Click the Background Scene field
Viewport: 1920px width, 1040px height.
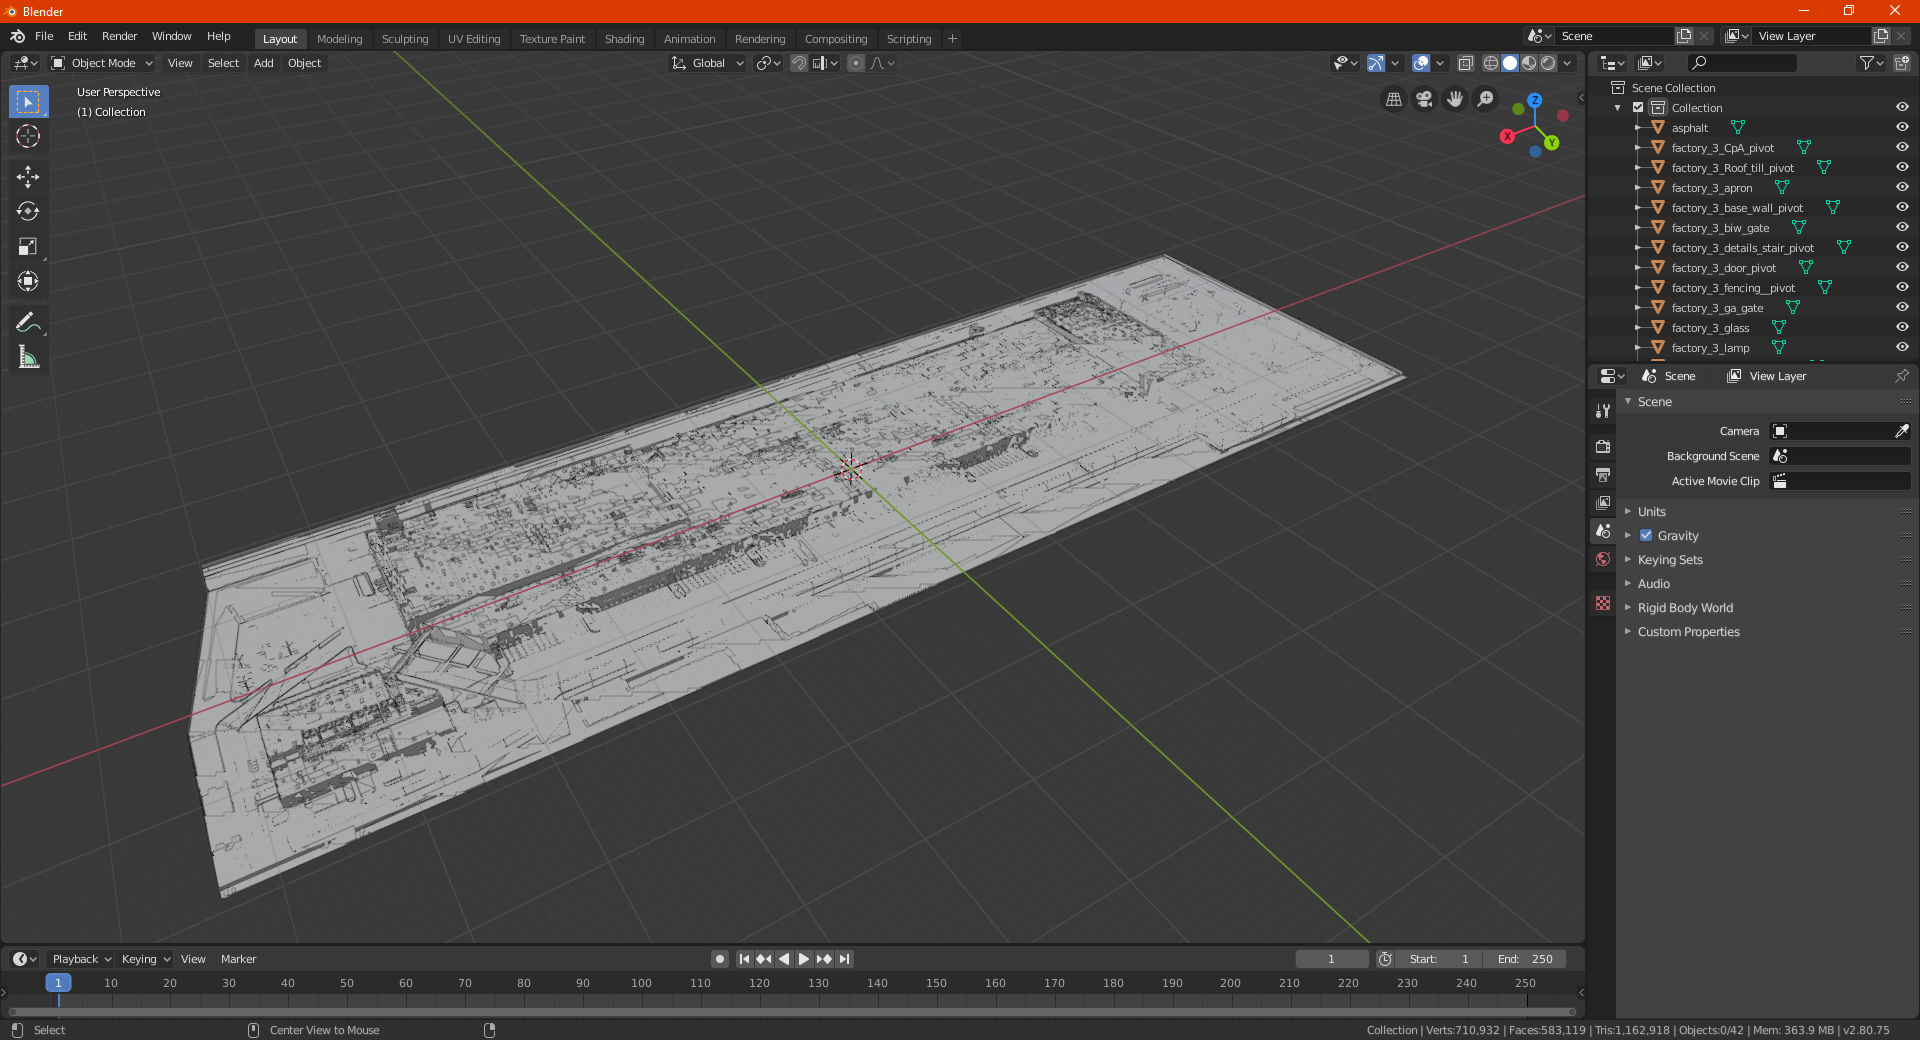[1840, 456]
